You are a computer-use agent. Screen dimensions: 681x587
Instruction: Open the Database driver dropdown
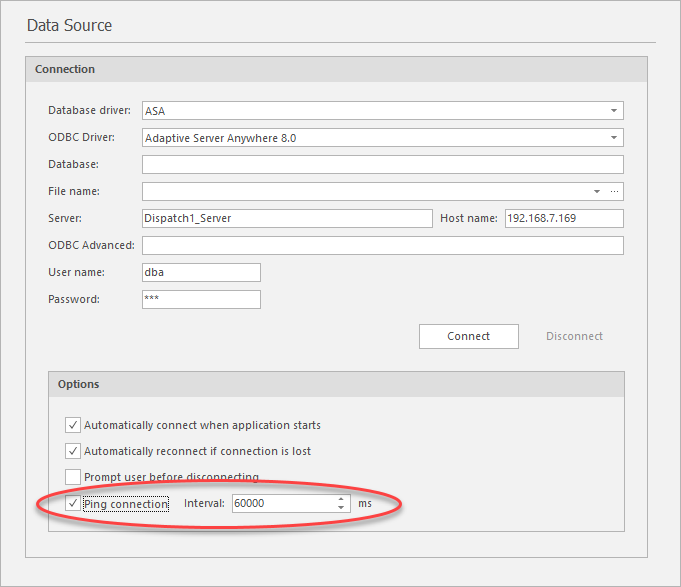coord(612,111)
